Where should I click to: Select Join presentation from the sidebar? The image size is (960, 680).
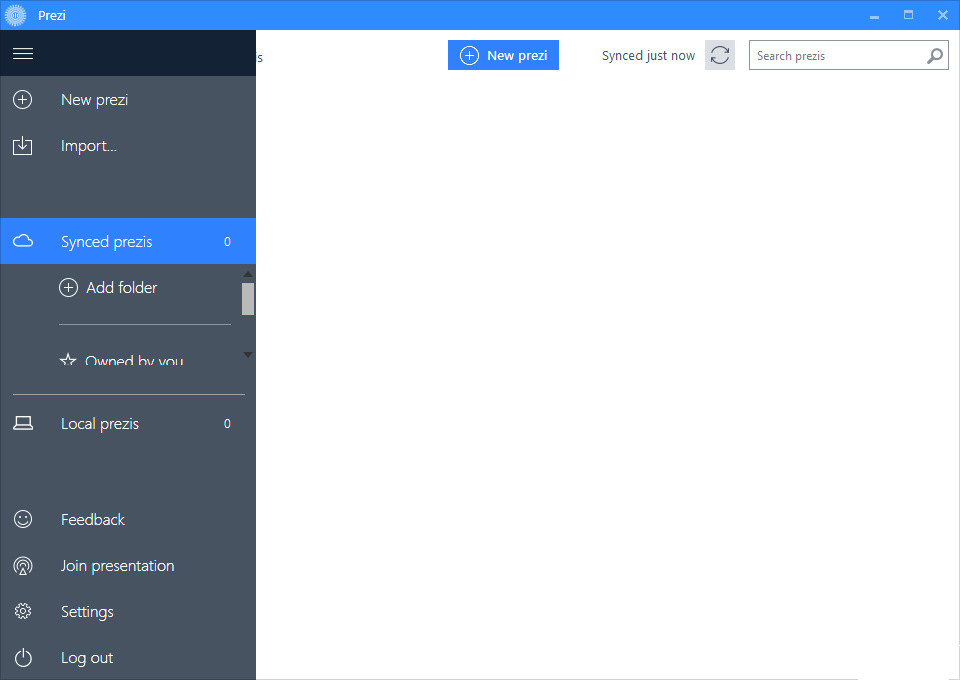click(x=128, y=566)
